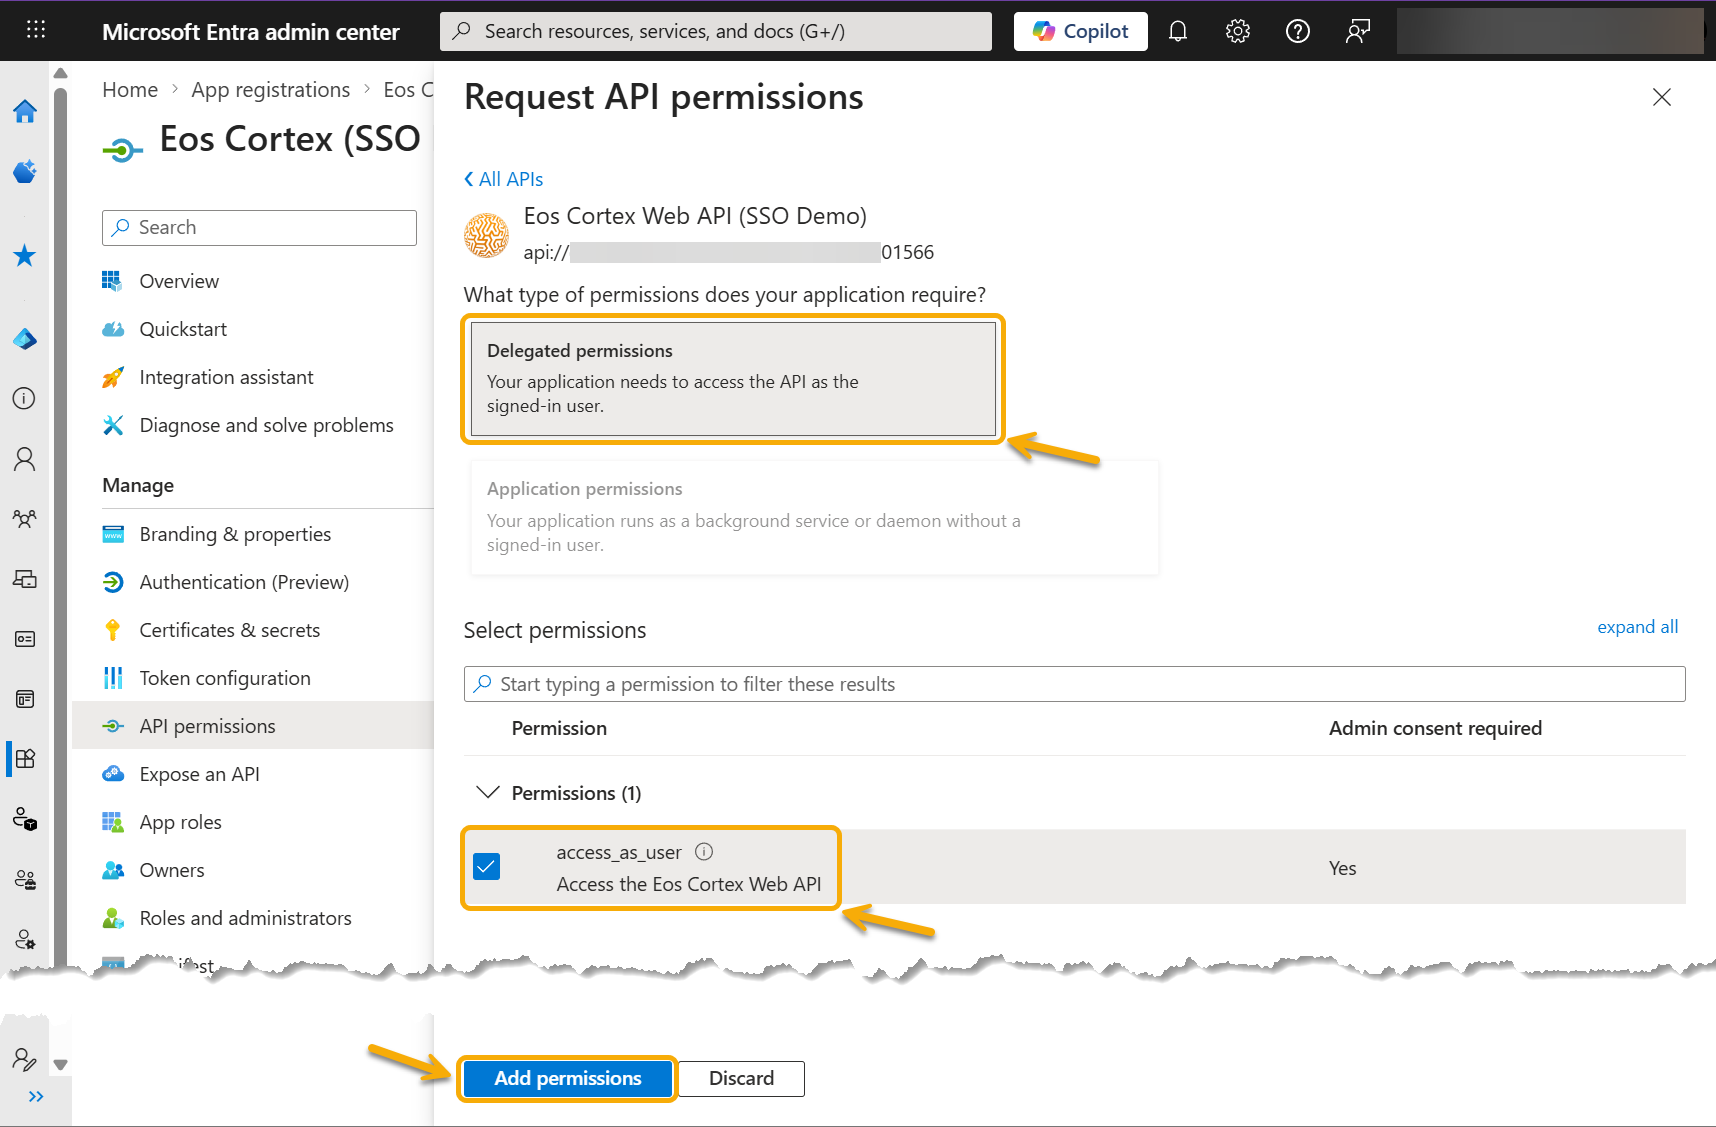Click the Diagnose wrench icon
The height and width of the screenshot is (1127, 1716).
(x=113, y=425)
